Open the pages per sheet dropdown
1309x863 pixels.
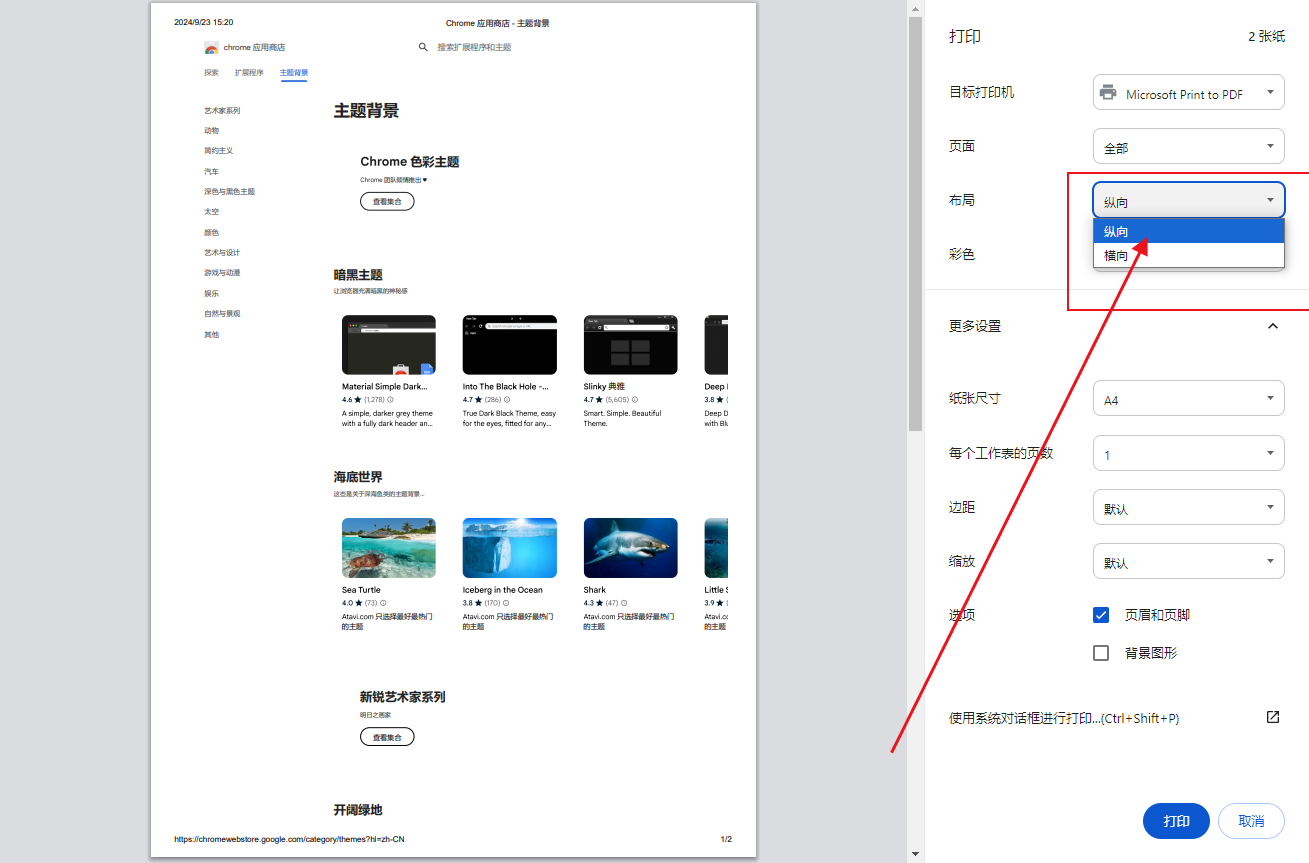(1188, 453)
